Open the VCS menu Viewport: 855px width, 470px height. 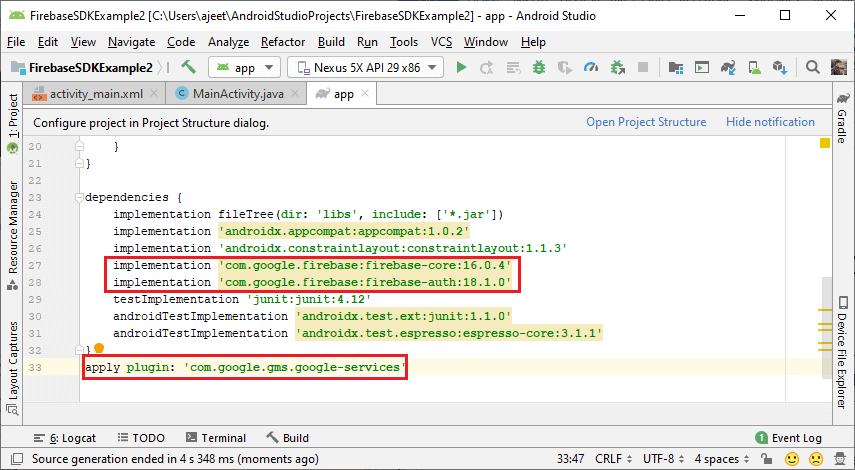[x=441, y=42]
